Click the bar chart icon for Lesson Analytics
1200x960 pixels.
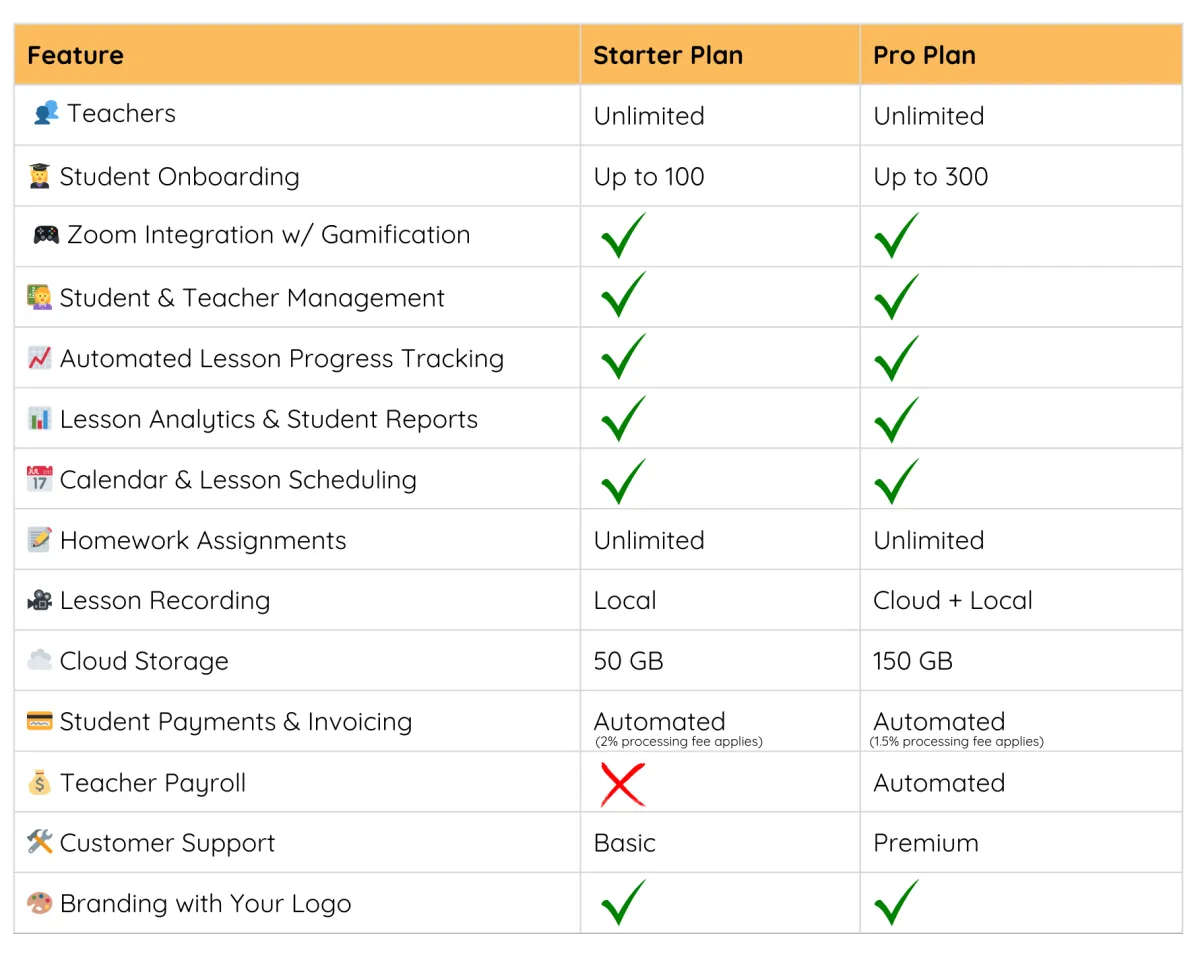[39, 419]
